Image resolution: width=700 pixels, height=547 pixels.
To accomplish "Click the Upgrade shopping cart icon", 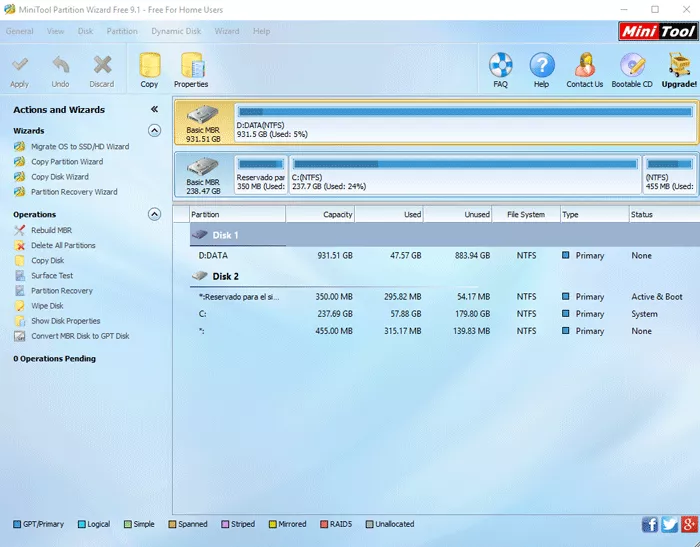I will point(679,65).
